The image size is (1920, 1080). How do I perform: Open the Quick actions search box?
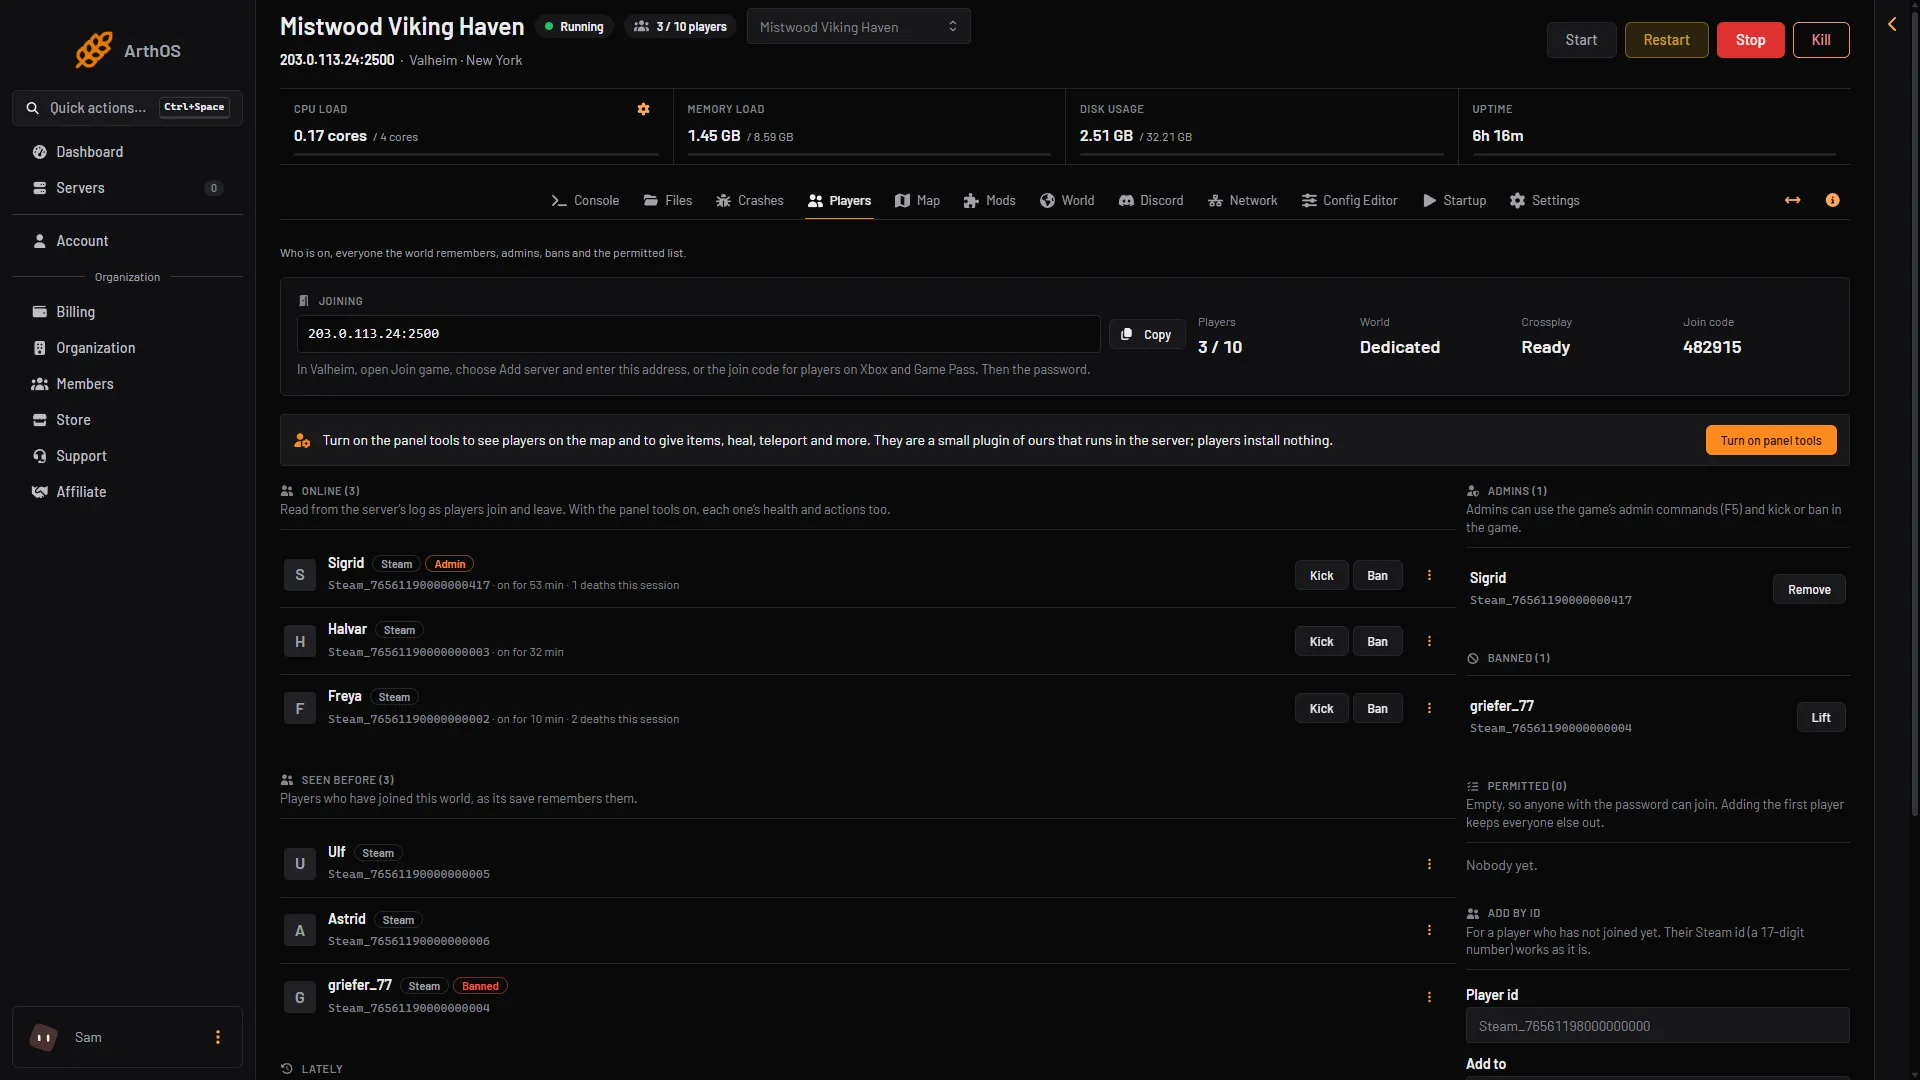click(x=127, y=108)
